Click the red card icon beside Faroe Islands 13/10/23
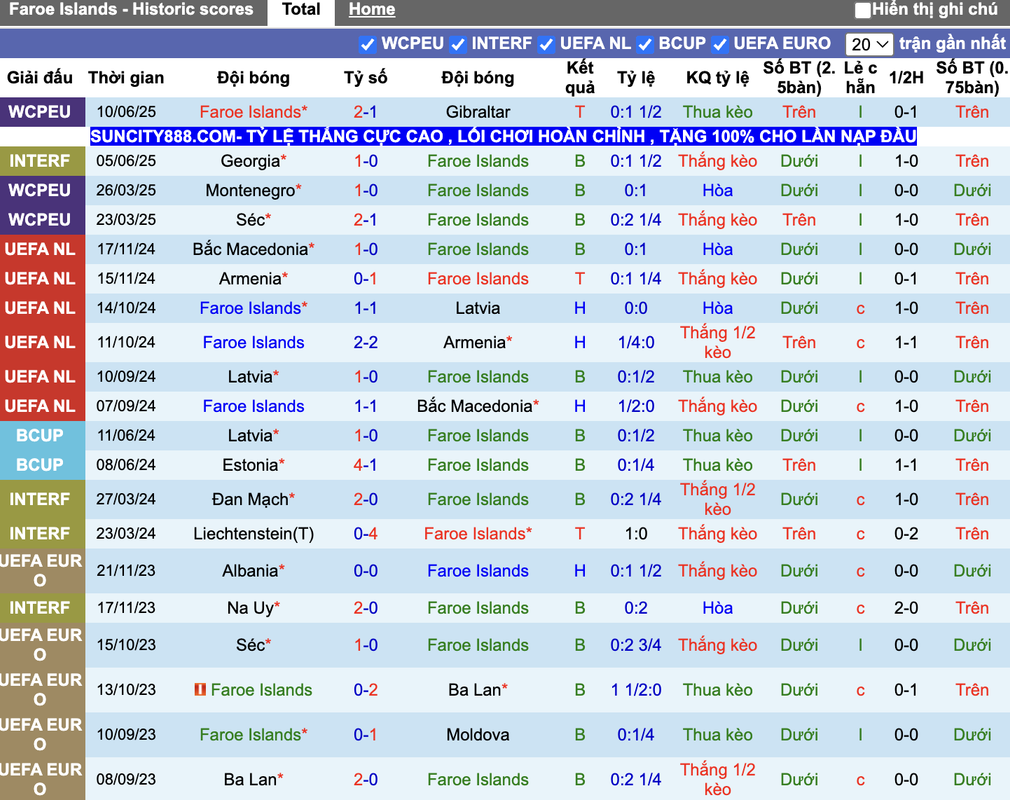The width and height of the screenshot is (1010, 800). click(x=200, y=689)
